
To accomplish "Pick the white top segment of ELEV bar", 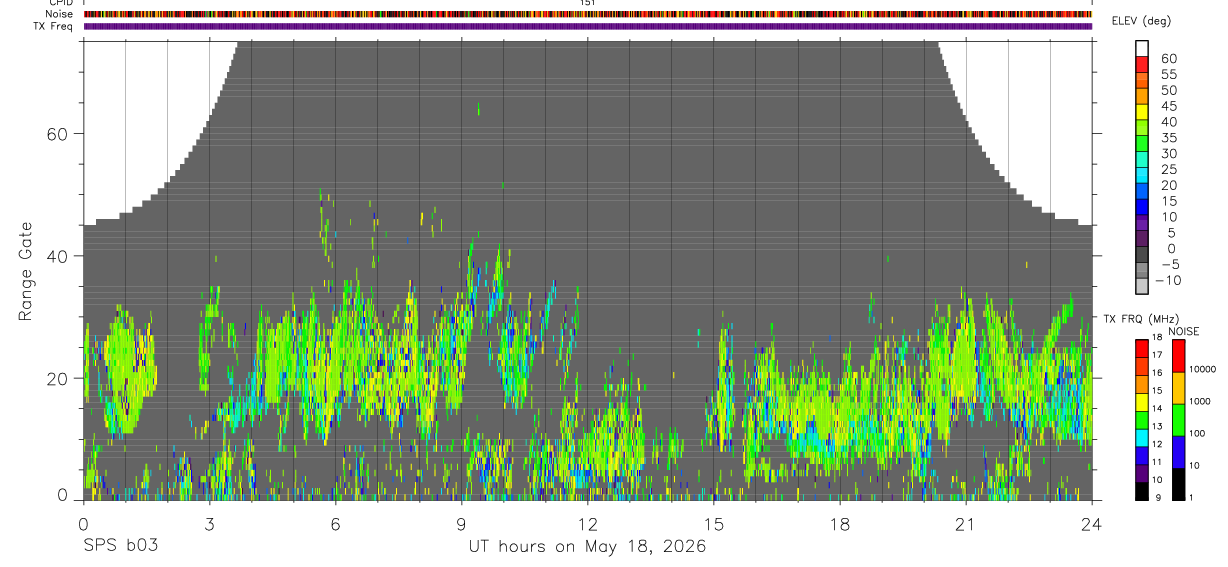I will point(1142,47).
